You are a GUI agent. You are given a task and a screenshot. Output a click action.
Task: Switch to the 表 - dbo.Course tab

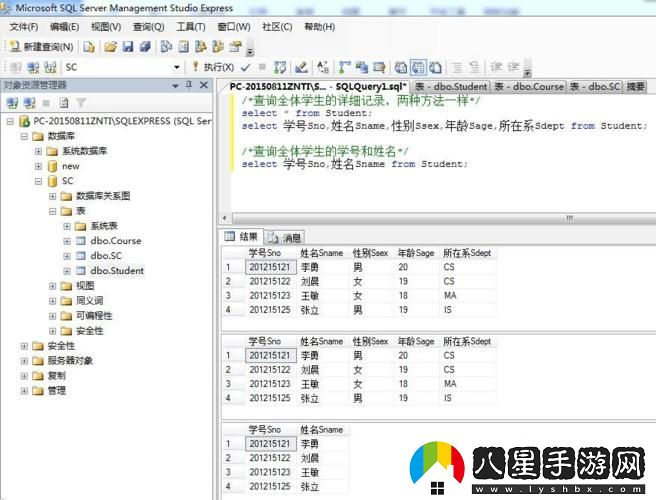coord(529,87)
